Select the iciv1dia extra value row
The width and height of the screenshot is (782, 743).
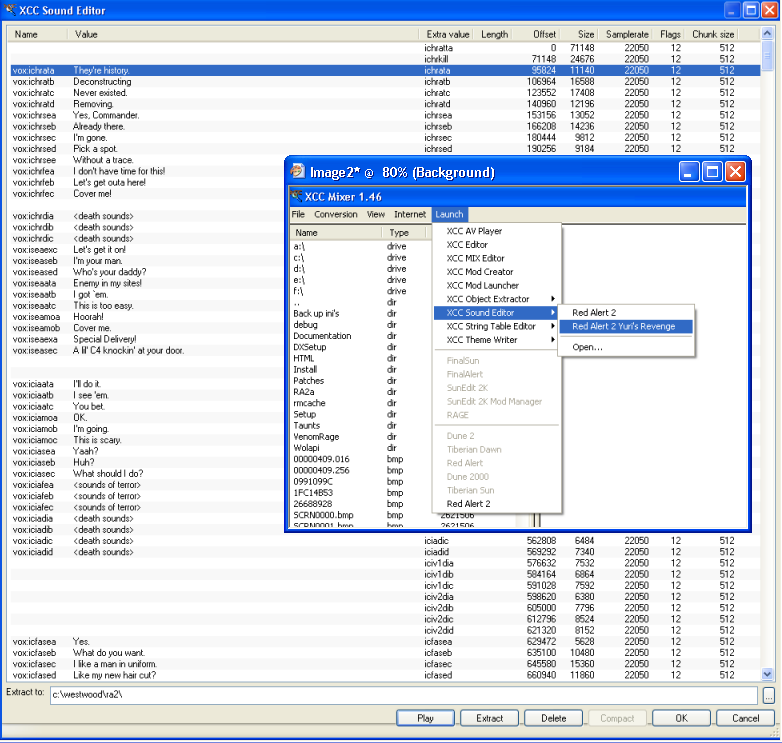click(x=385, y=563)
